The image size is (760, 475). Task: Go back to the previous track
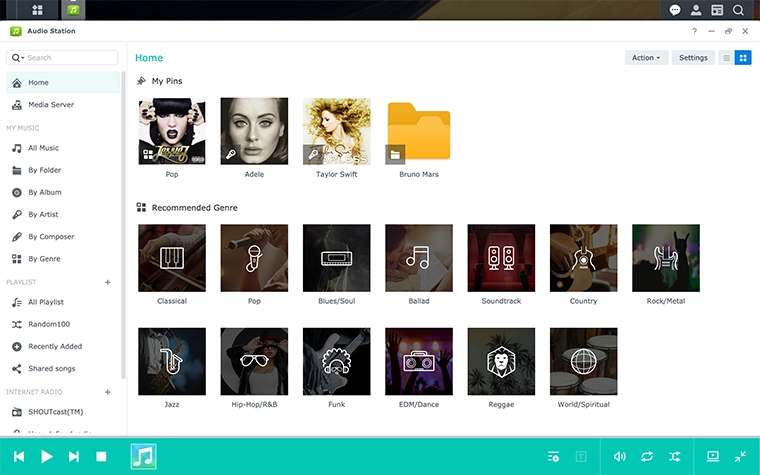click(19, 456)
